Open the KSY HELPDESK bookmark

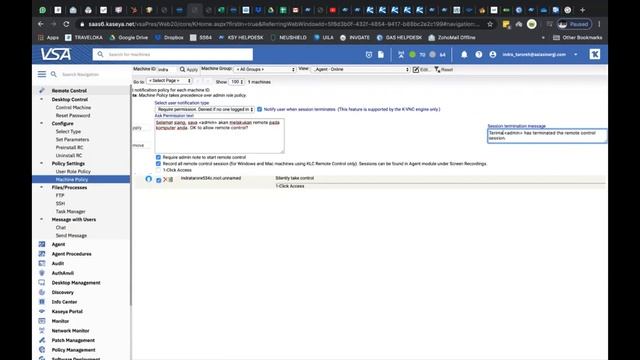click(241, 38)
